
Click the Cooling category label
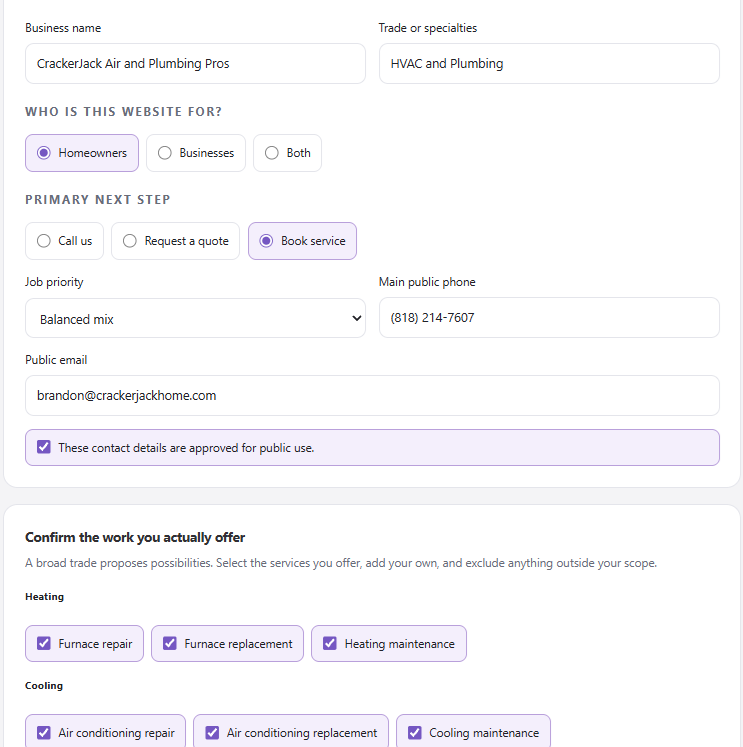(x=44, y=686)
